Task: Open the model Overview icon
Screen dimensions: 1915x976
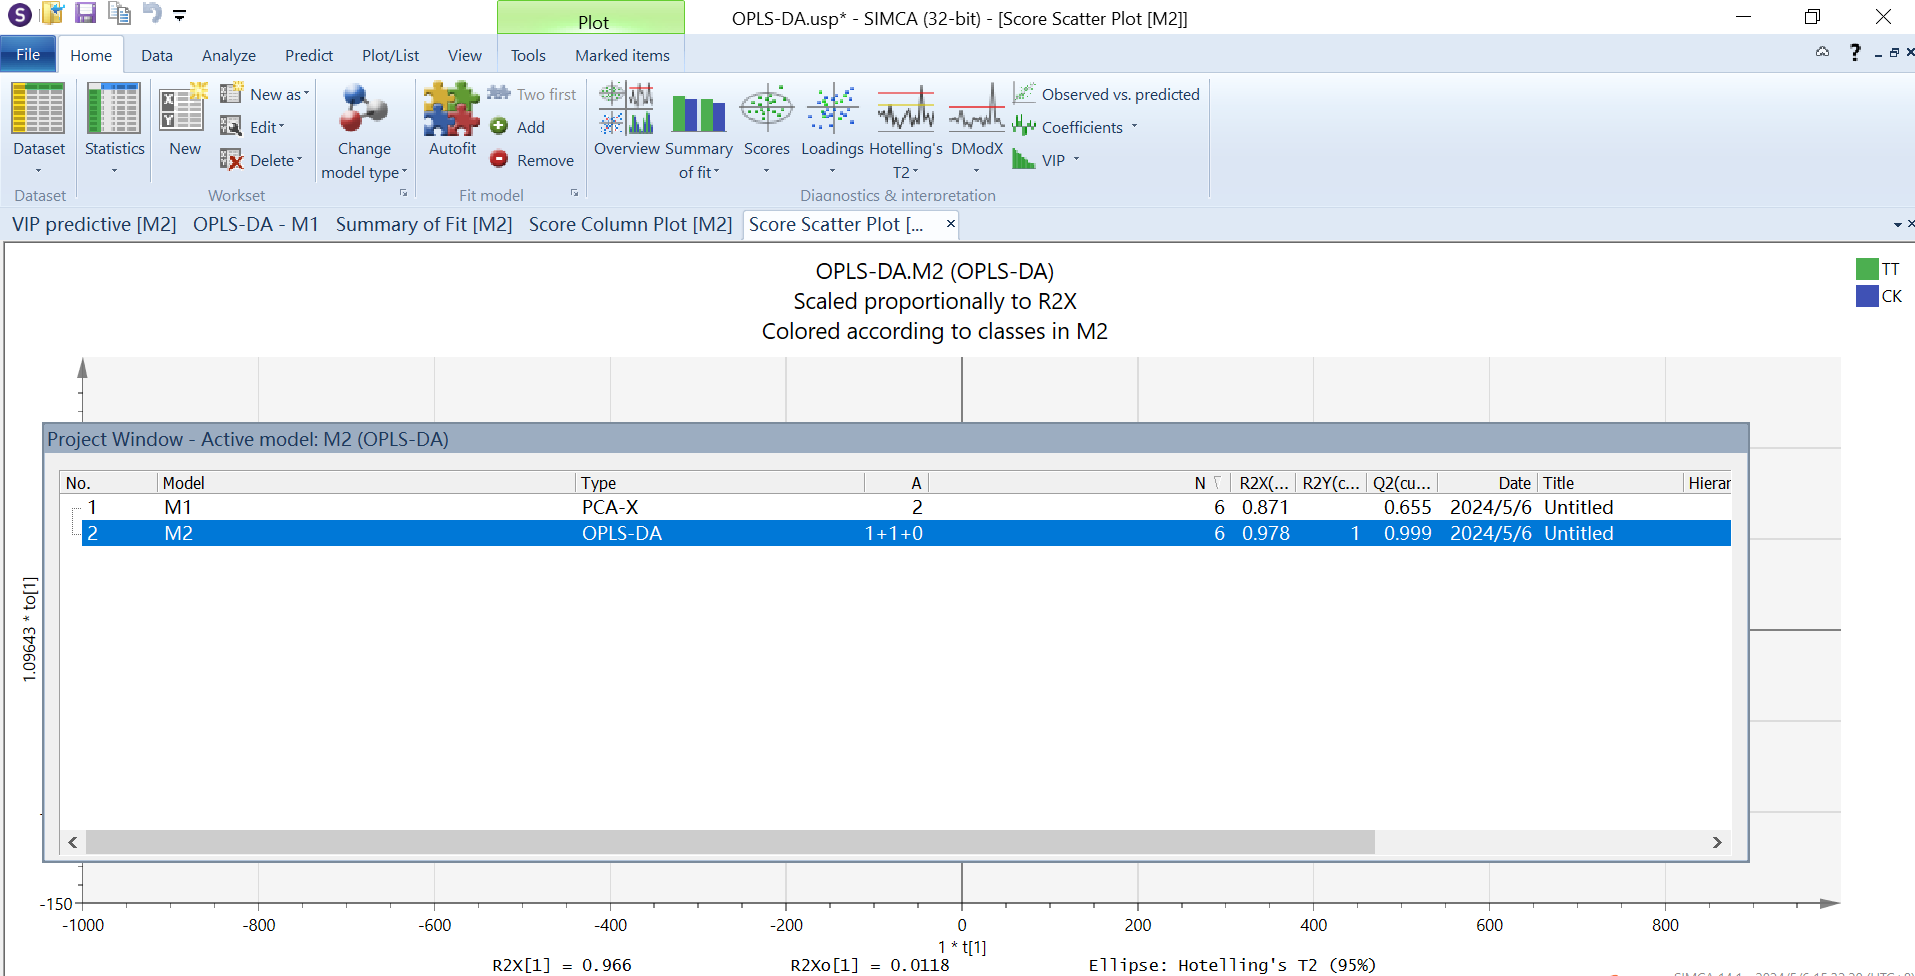Action: pos(626,110)
